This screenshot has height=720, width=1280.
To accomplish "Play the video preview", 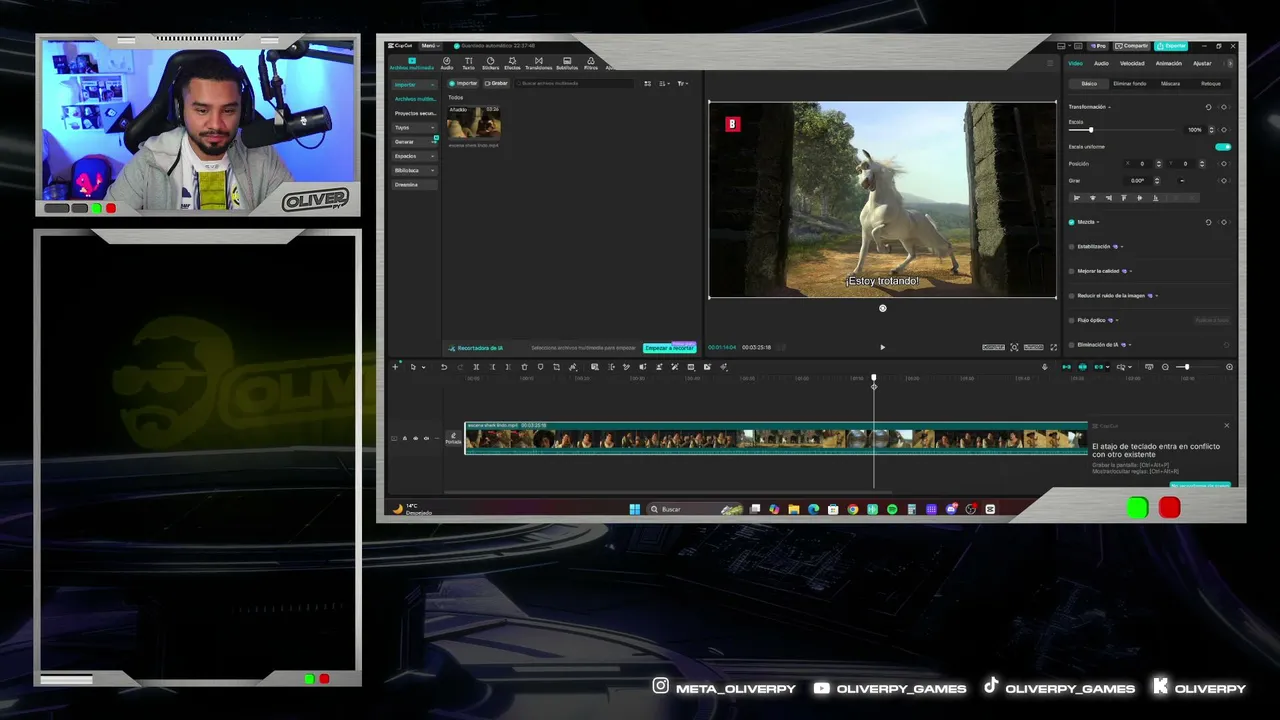I will click(x=882, y=347).
